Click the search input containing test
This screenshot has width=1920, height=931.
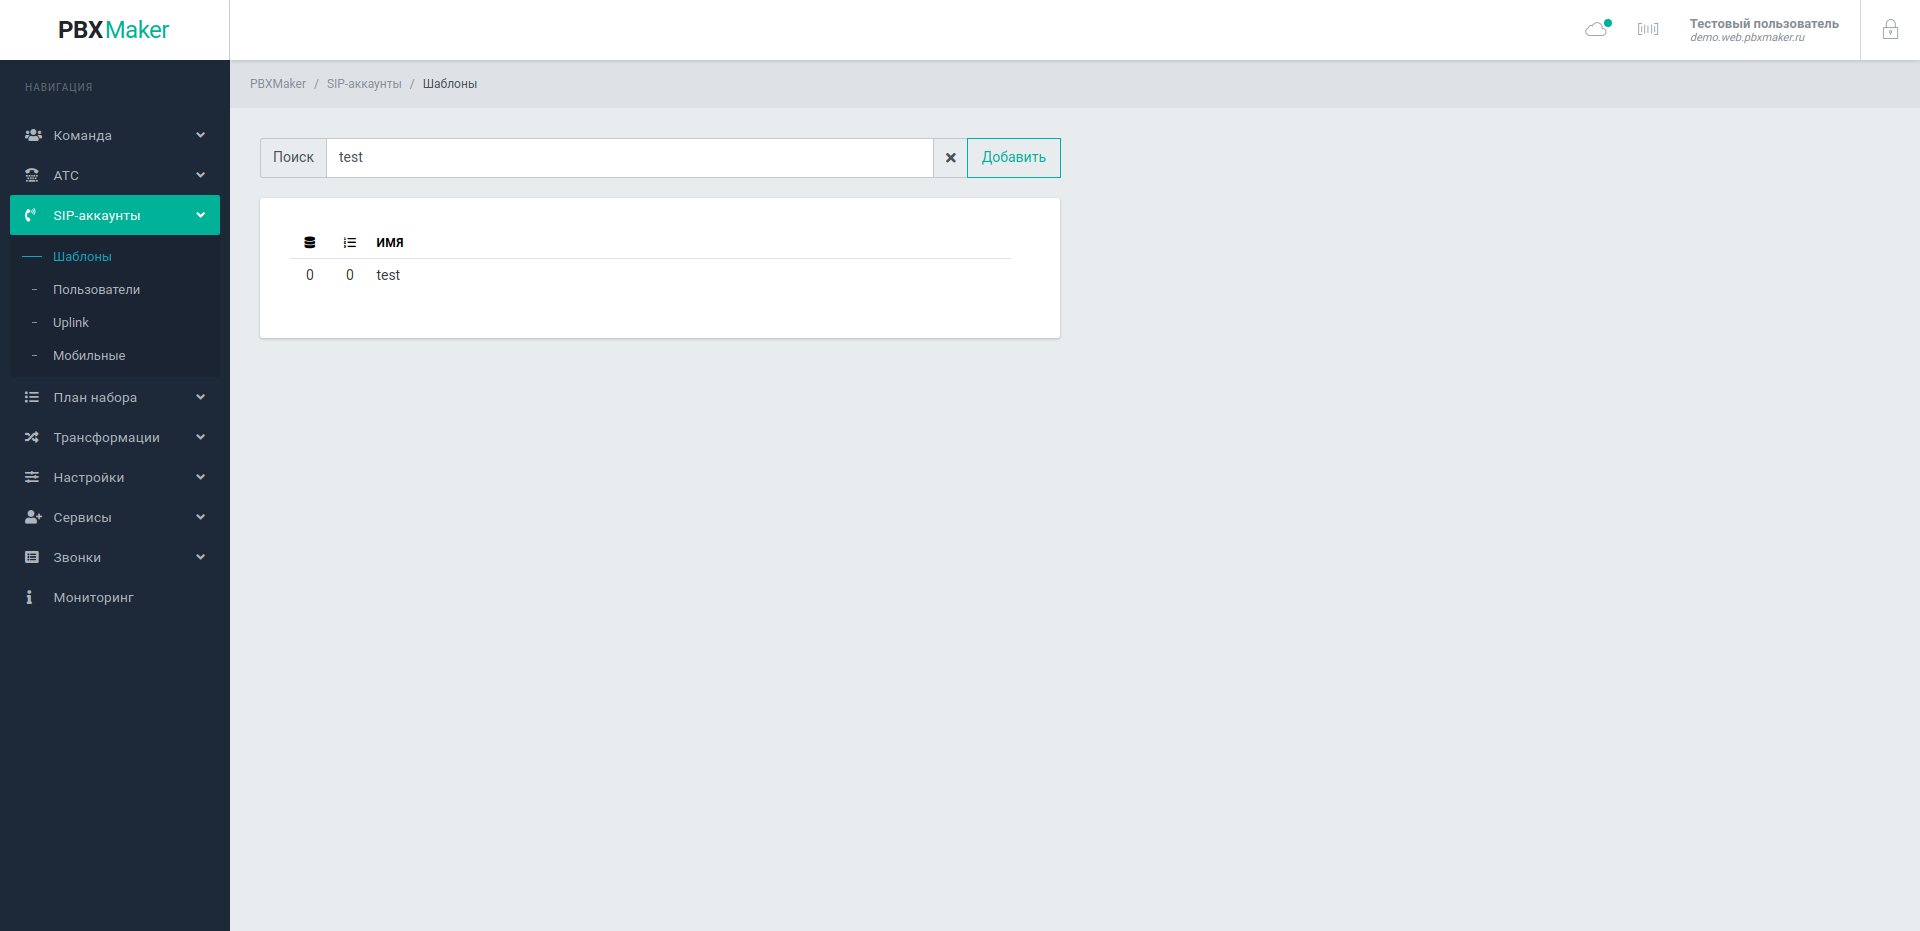630,158
